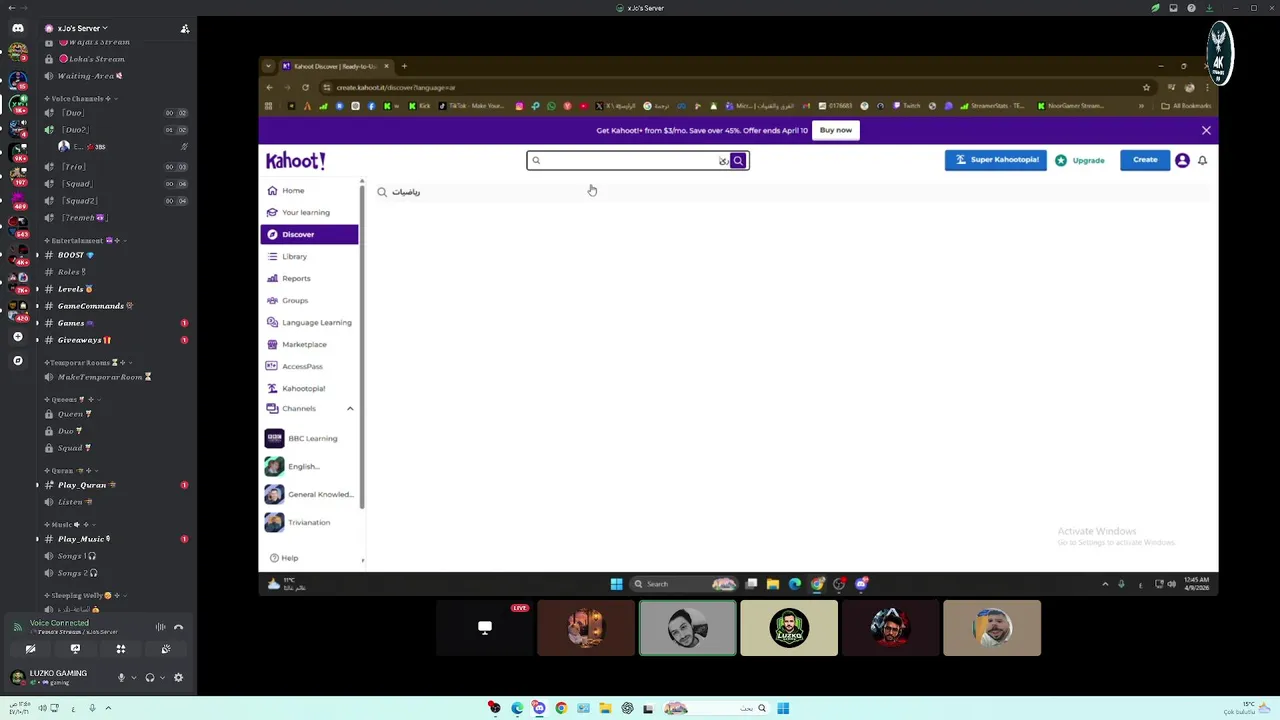Viewport: 1280px width, 720px height.
Task: Open Kahoot notifications bell
Action: click(x=1202, y=160)
